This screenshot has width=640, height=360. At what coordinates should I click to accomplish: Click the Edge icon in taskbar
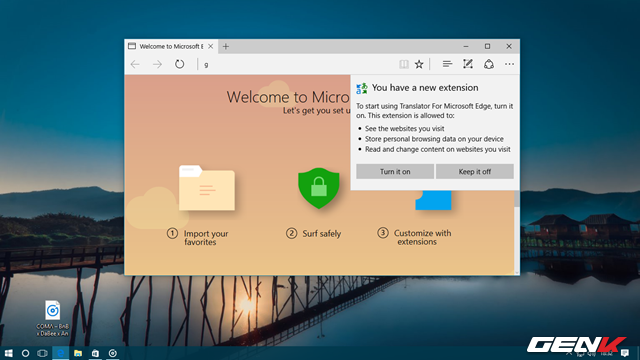(x=60, y=353)
